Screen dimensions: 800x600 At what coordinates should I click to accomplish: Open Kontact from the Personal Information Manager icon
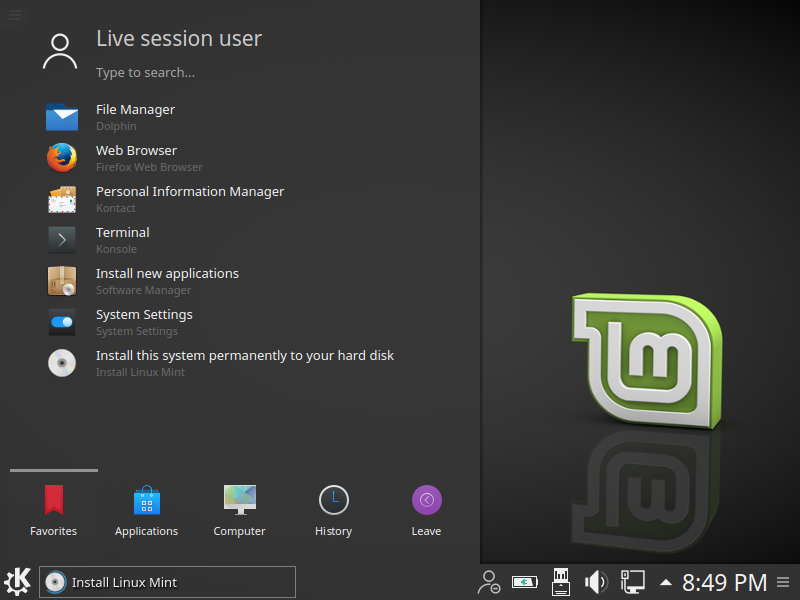pyautogui.click(x=62, y=199)
